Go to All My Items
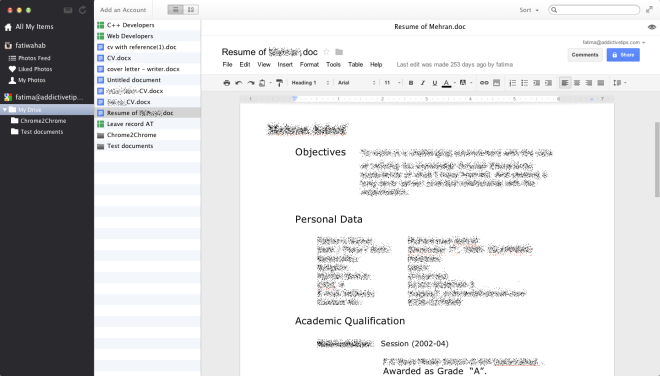 pyautogui.click(x=29, y=27)
